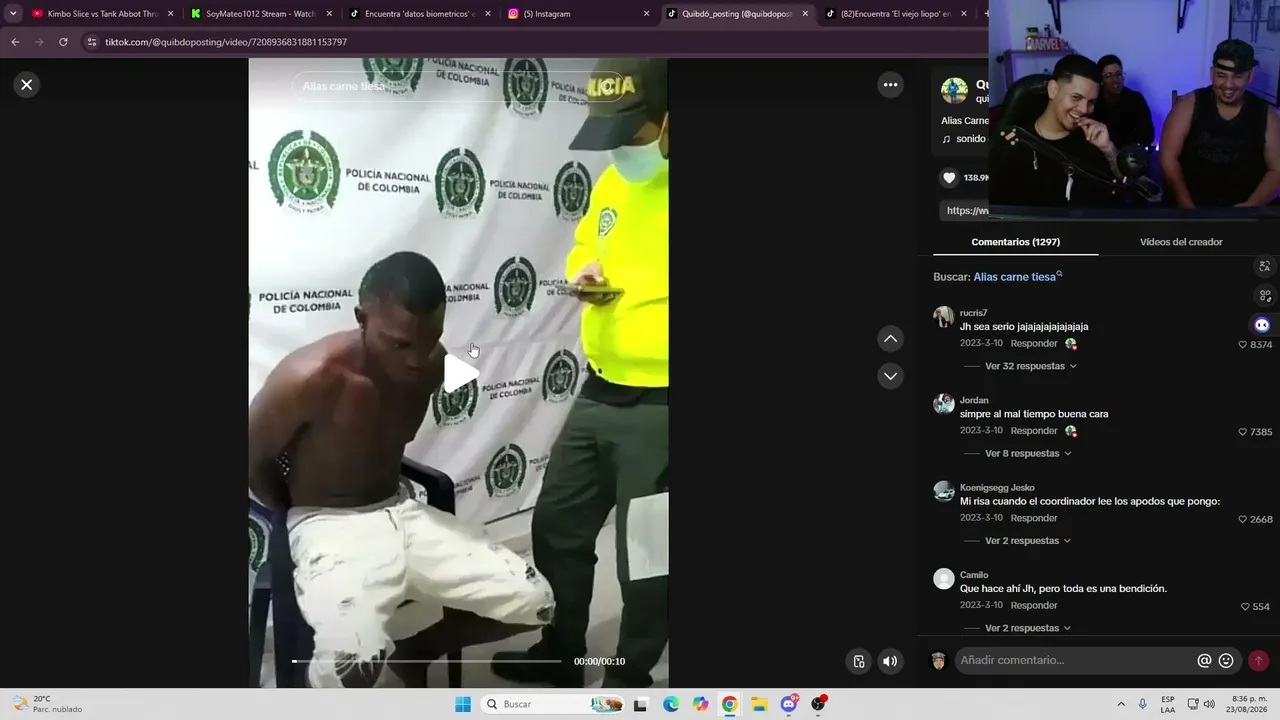1280x720 pixels.
Task: Insert a mention with the @ icon
Action: pyautogui.click(x=1204, y=661)
